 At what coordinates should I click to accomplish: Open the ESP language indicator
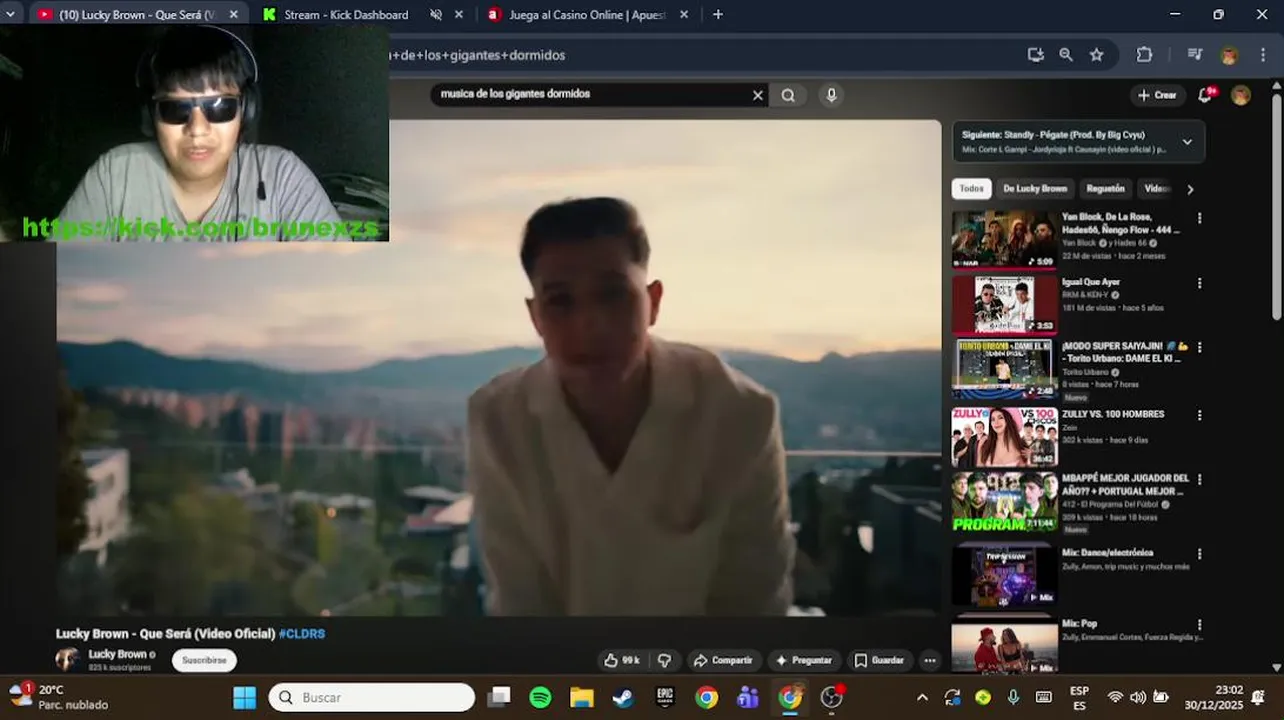(x=1079, y=697)
